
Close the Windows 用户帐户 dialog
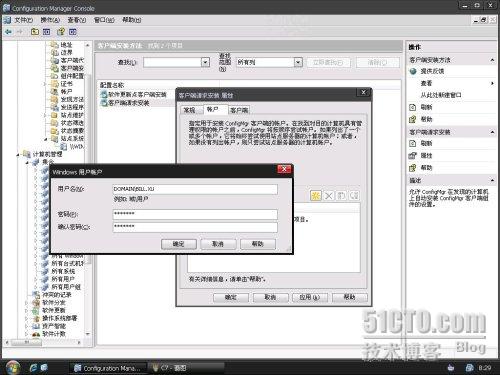(x=284, y=169)
